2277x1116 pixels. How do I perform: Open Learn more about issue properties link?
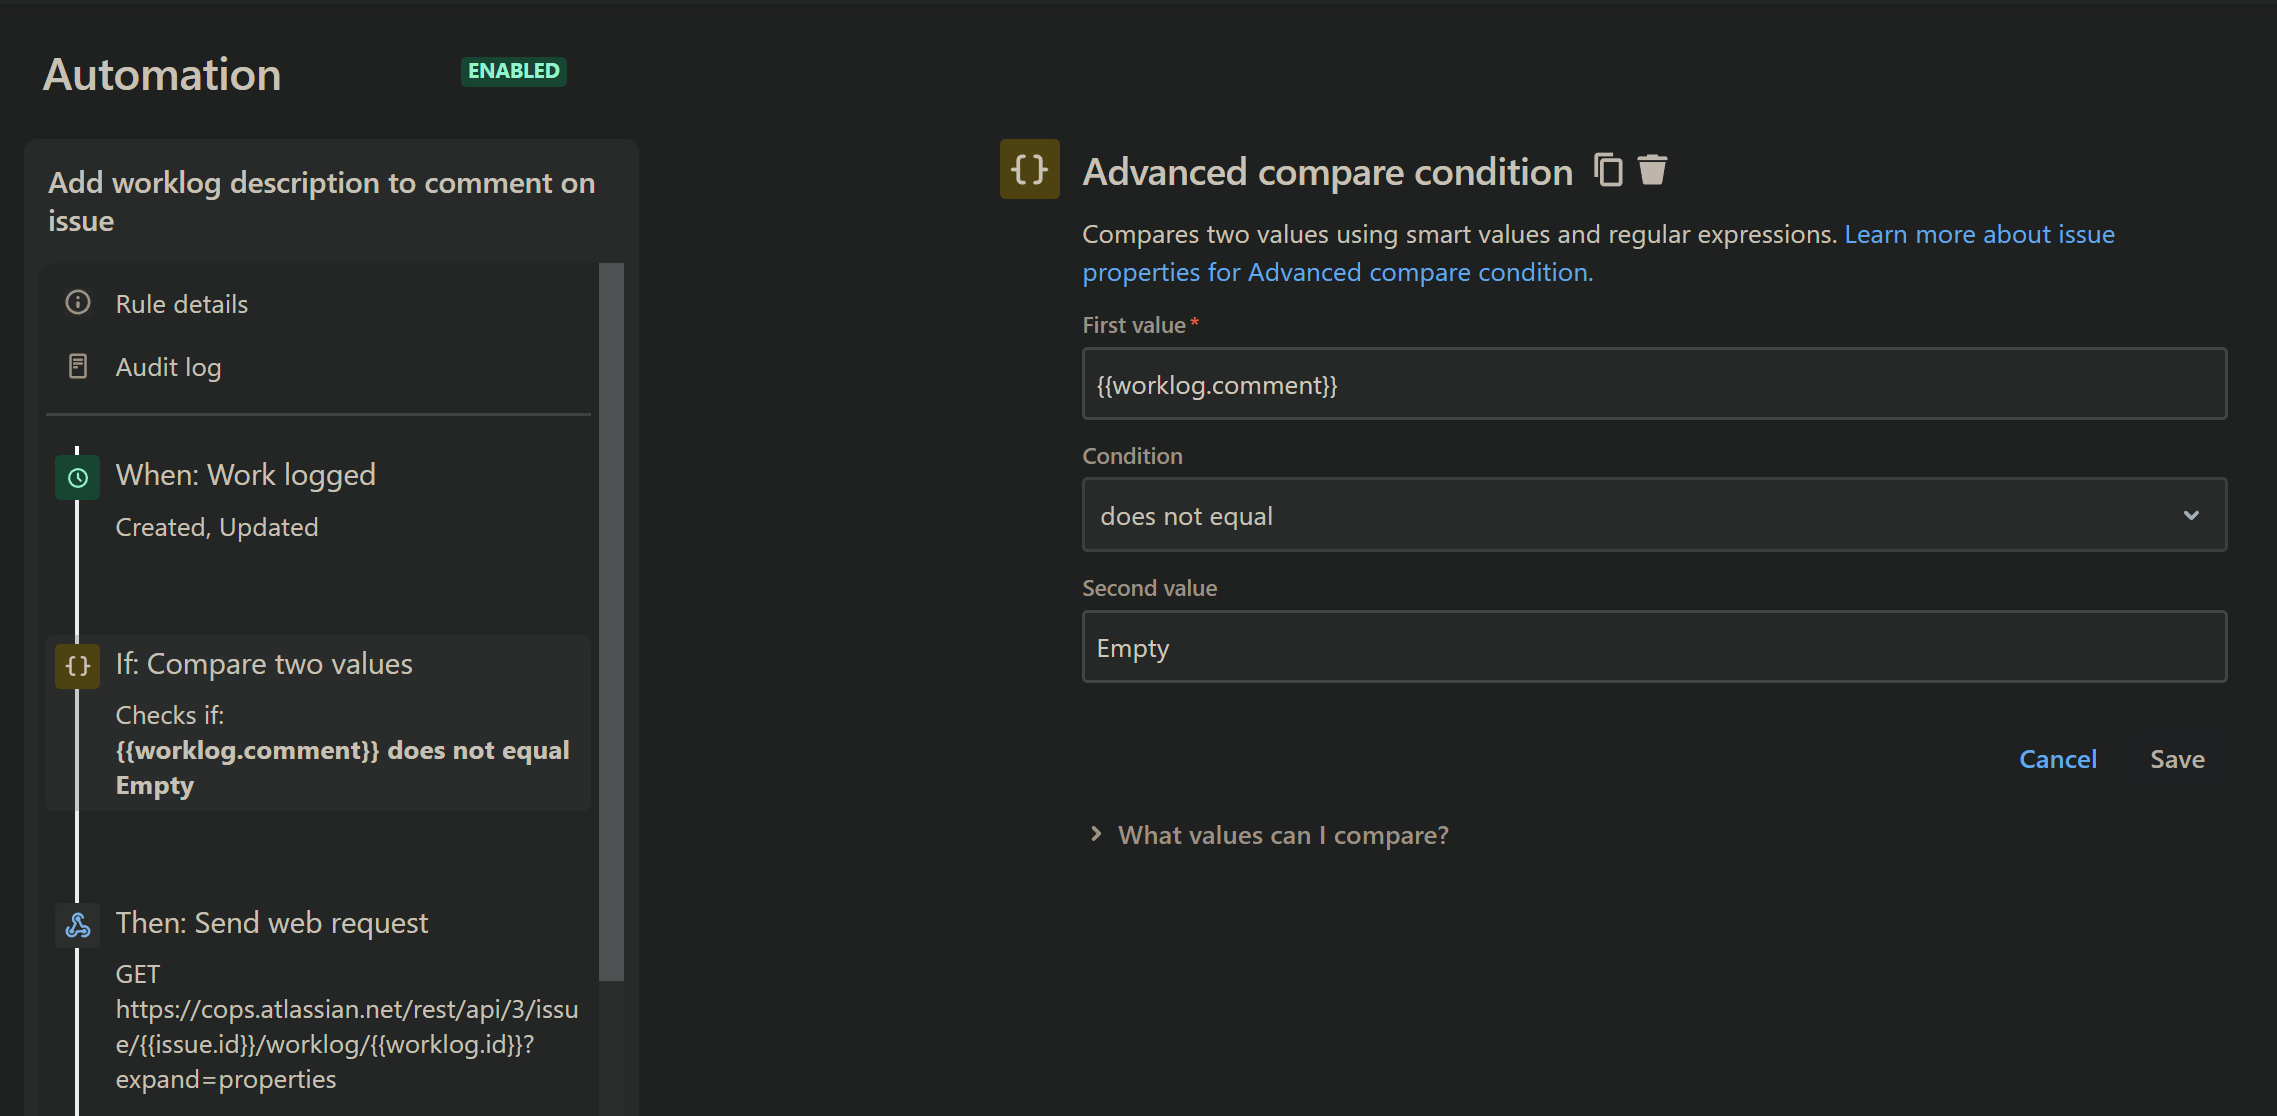[x=1979, y=234]
